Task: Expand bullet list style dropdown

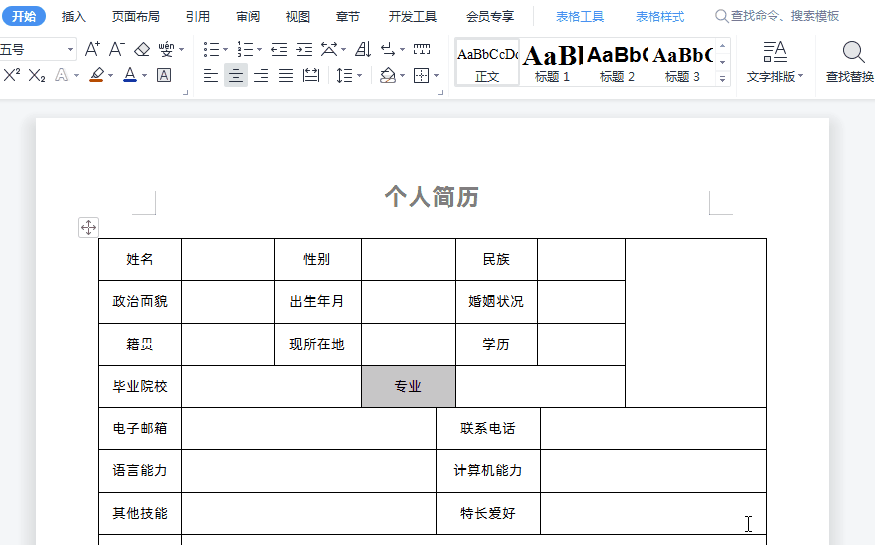Action: pyautogui.click(x=225, y=50)
